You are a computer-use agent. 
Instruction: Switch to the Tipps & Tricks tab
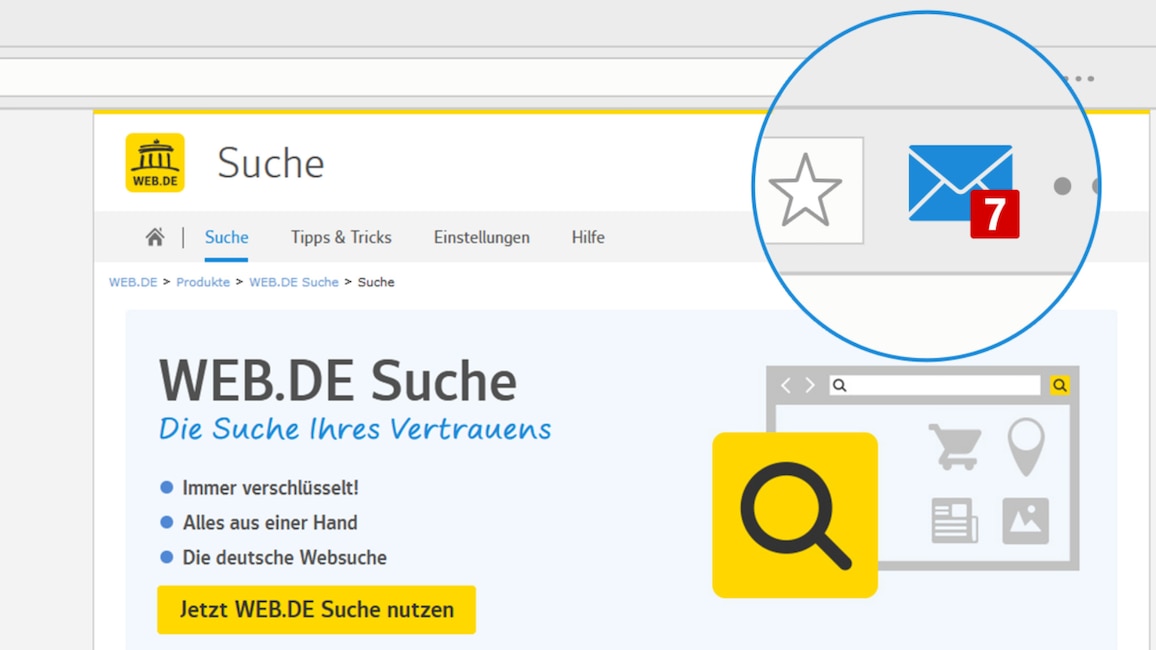click(x=340, y=237)
